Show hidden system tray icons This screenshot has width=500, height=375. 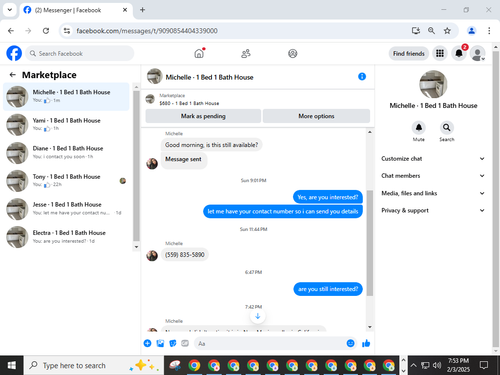coord(413,365)
